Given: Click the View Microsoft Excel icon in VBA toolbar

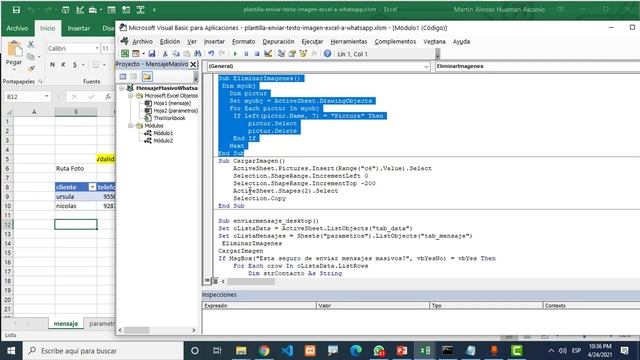Looking at the screenshot, I should [x=125, y=53].
